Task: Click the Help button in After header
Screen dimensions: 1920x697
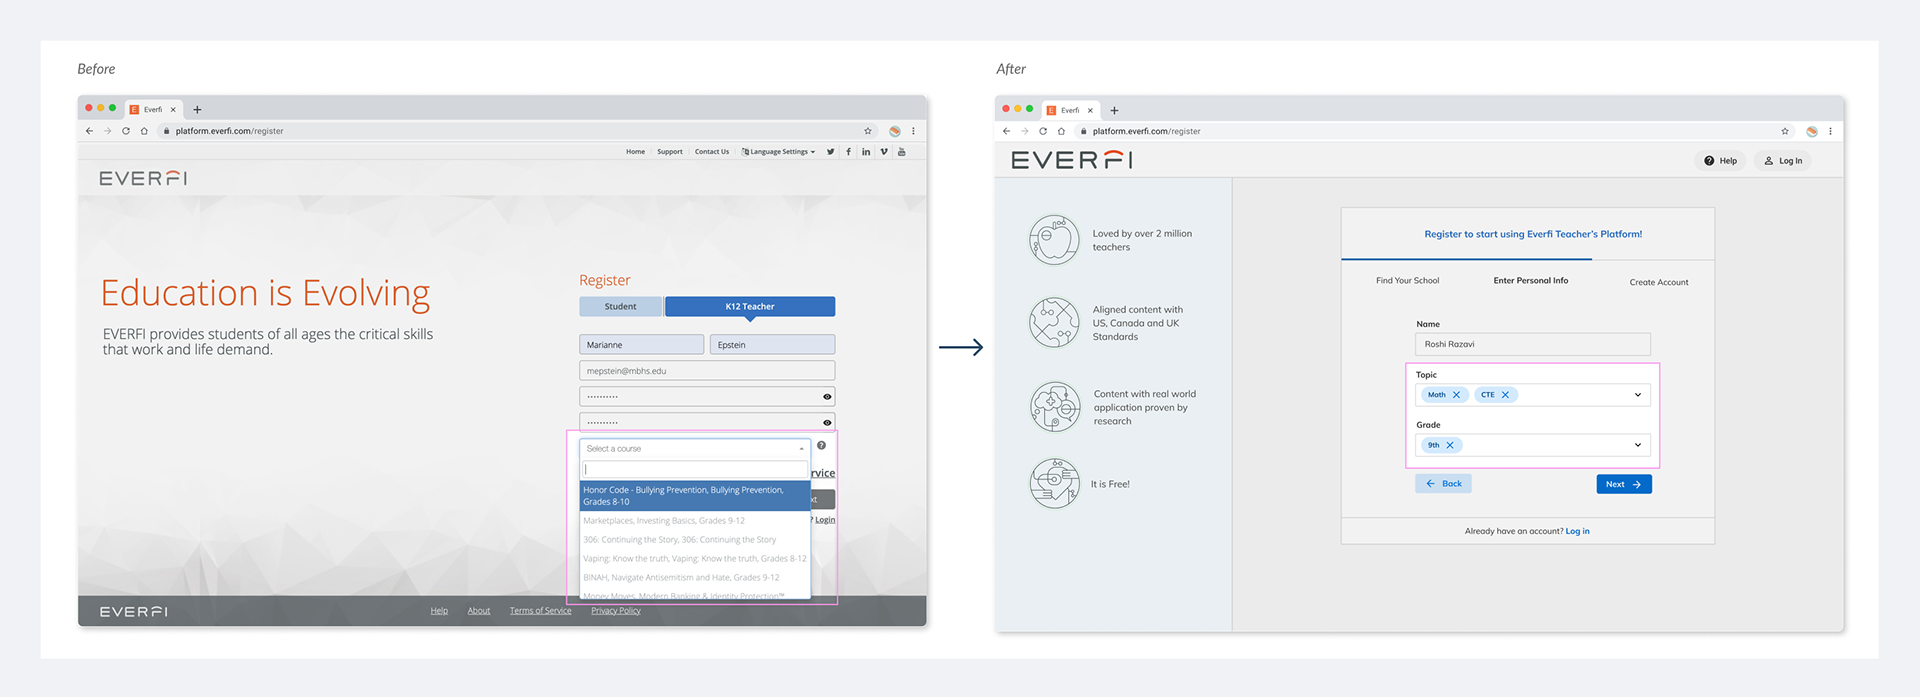Action: [x=1721, y=161]
